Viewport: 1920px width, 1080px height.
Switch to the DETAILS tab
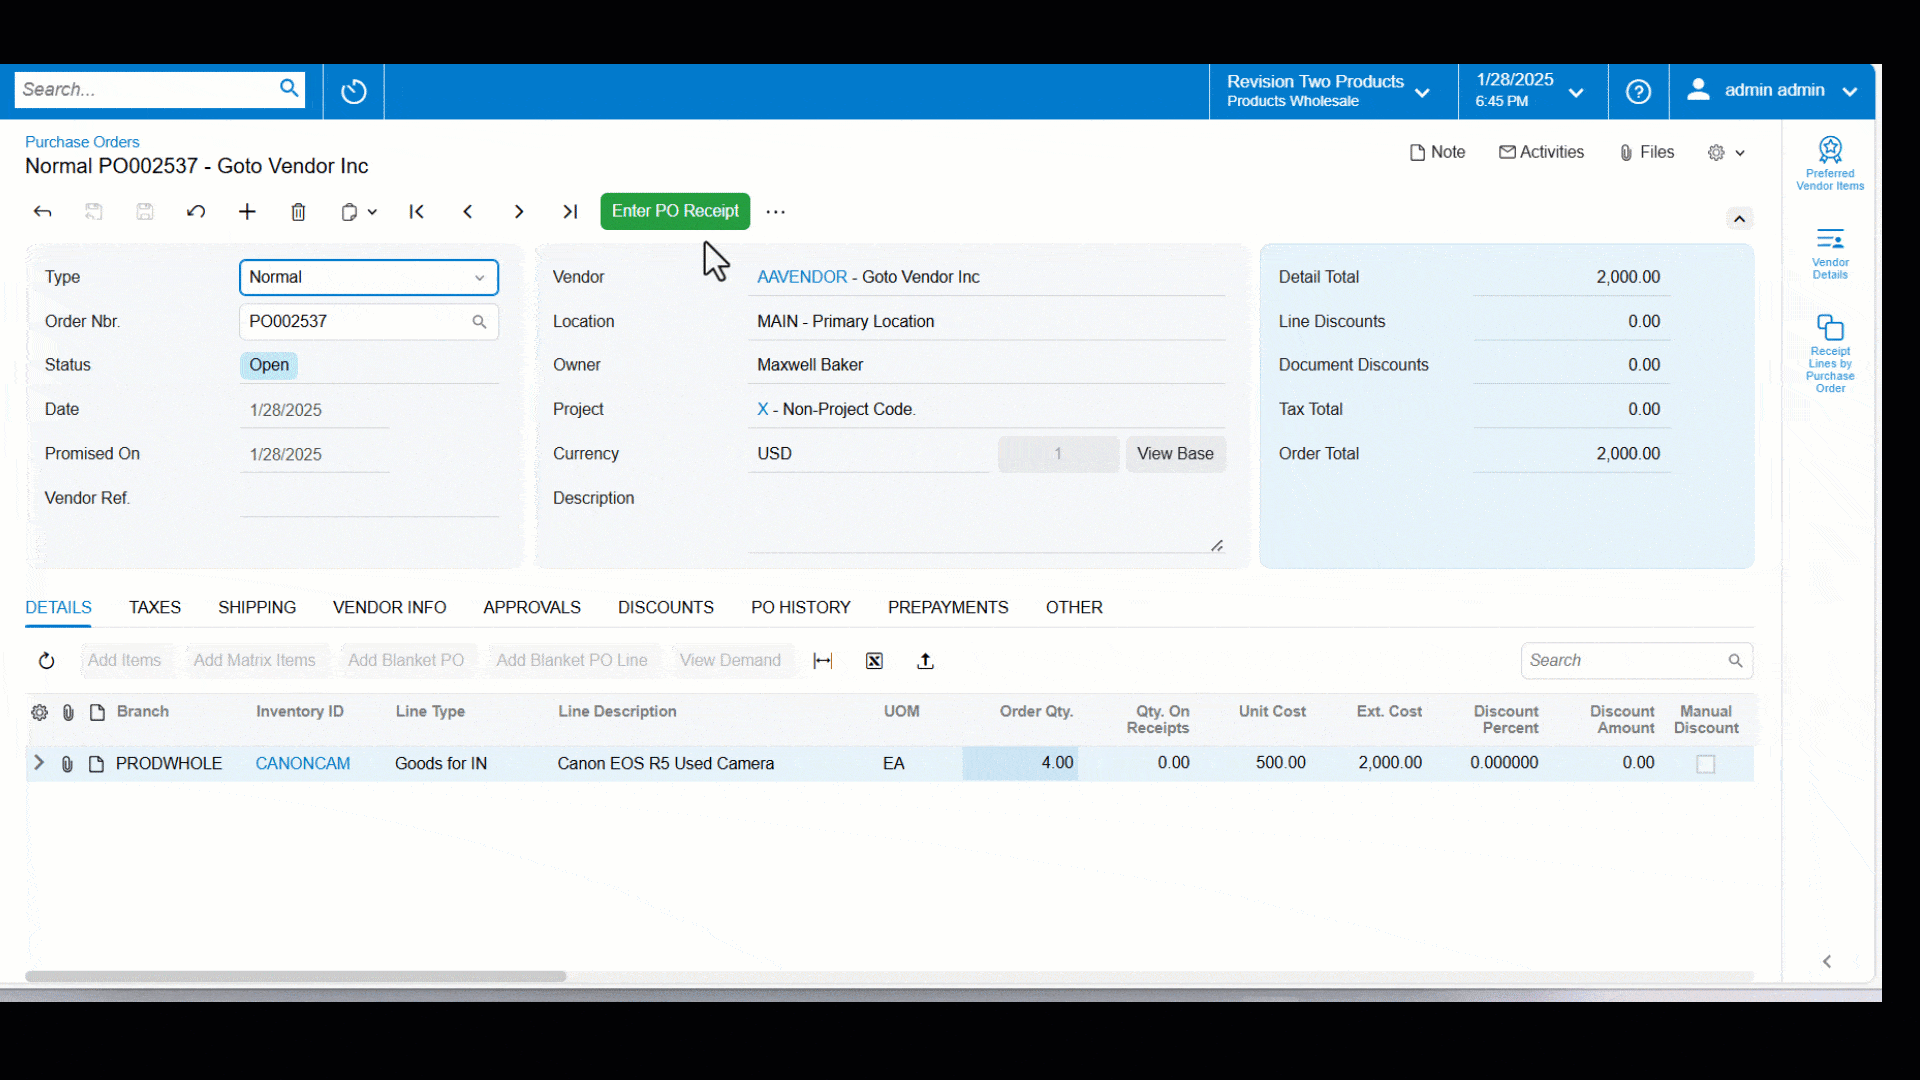coord(58,608)
